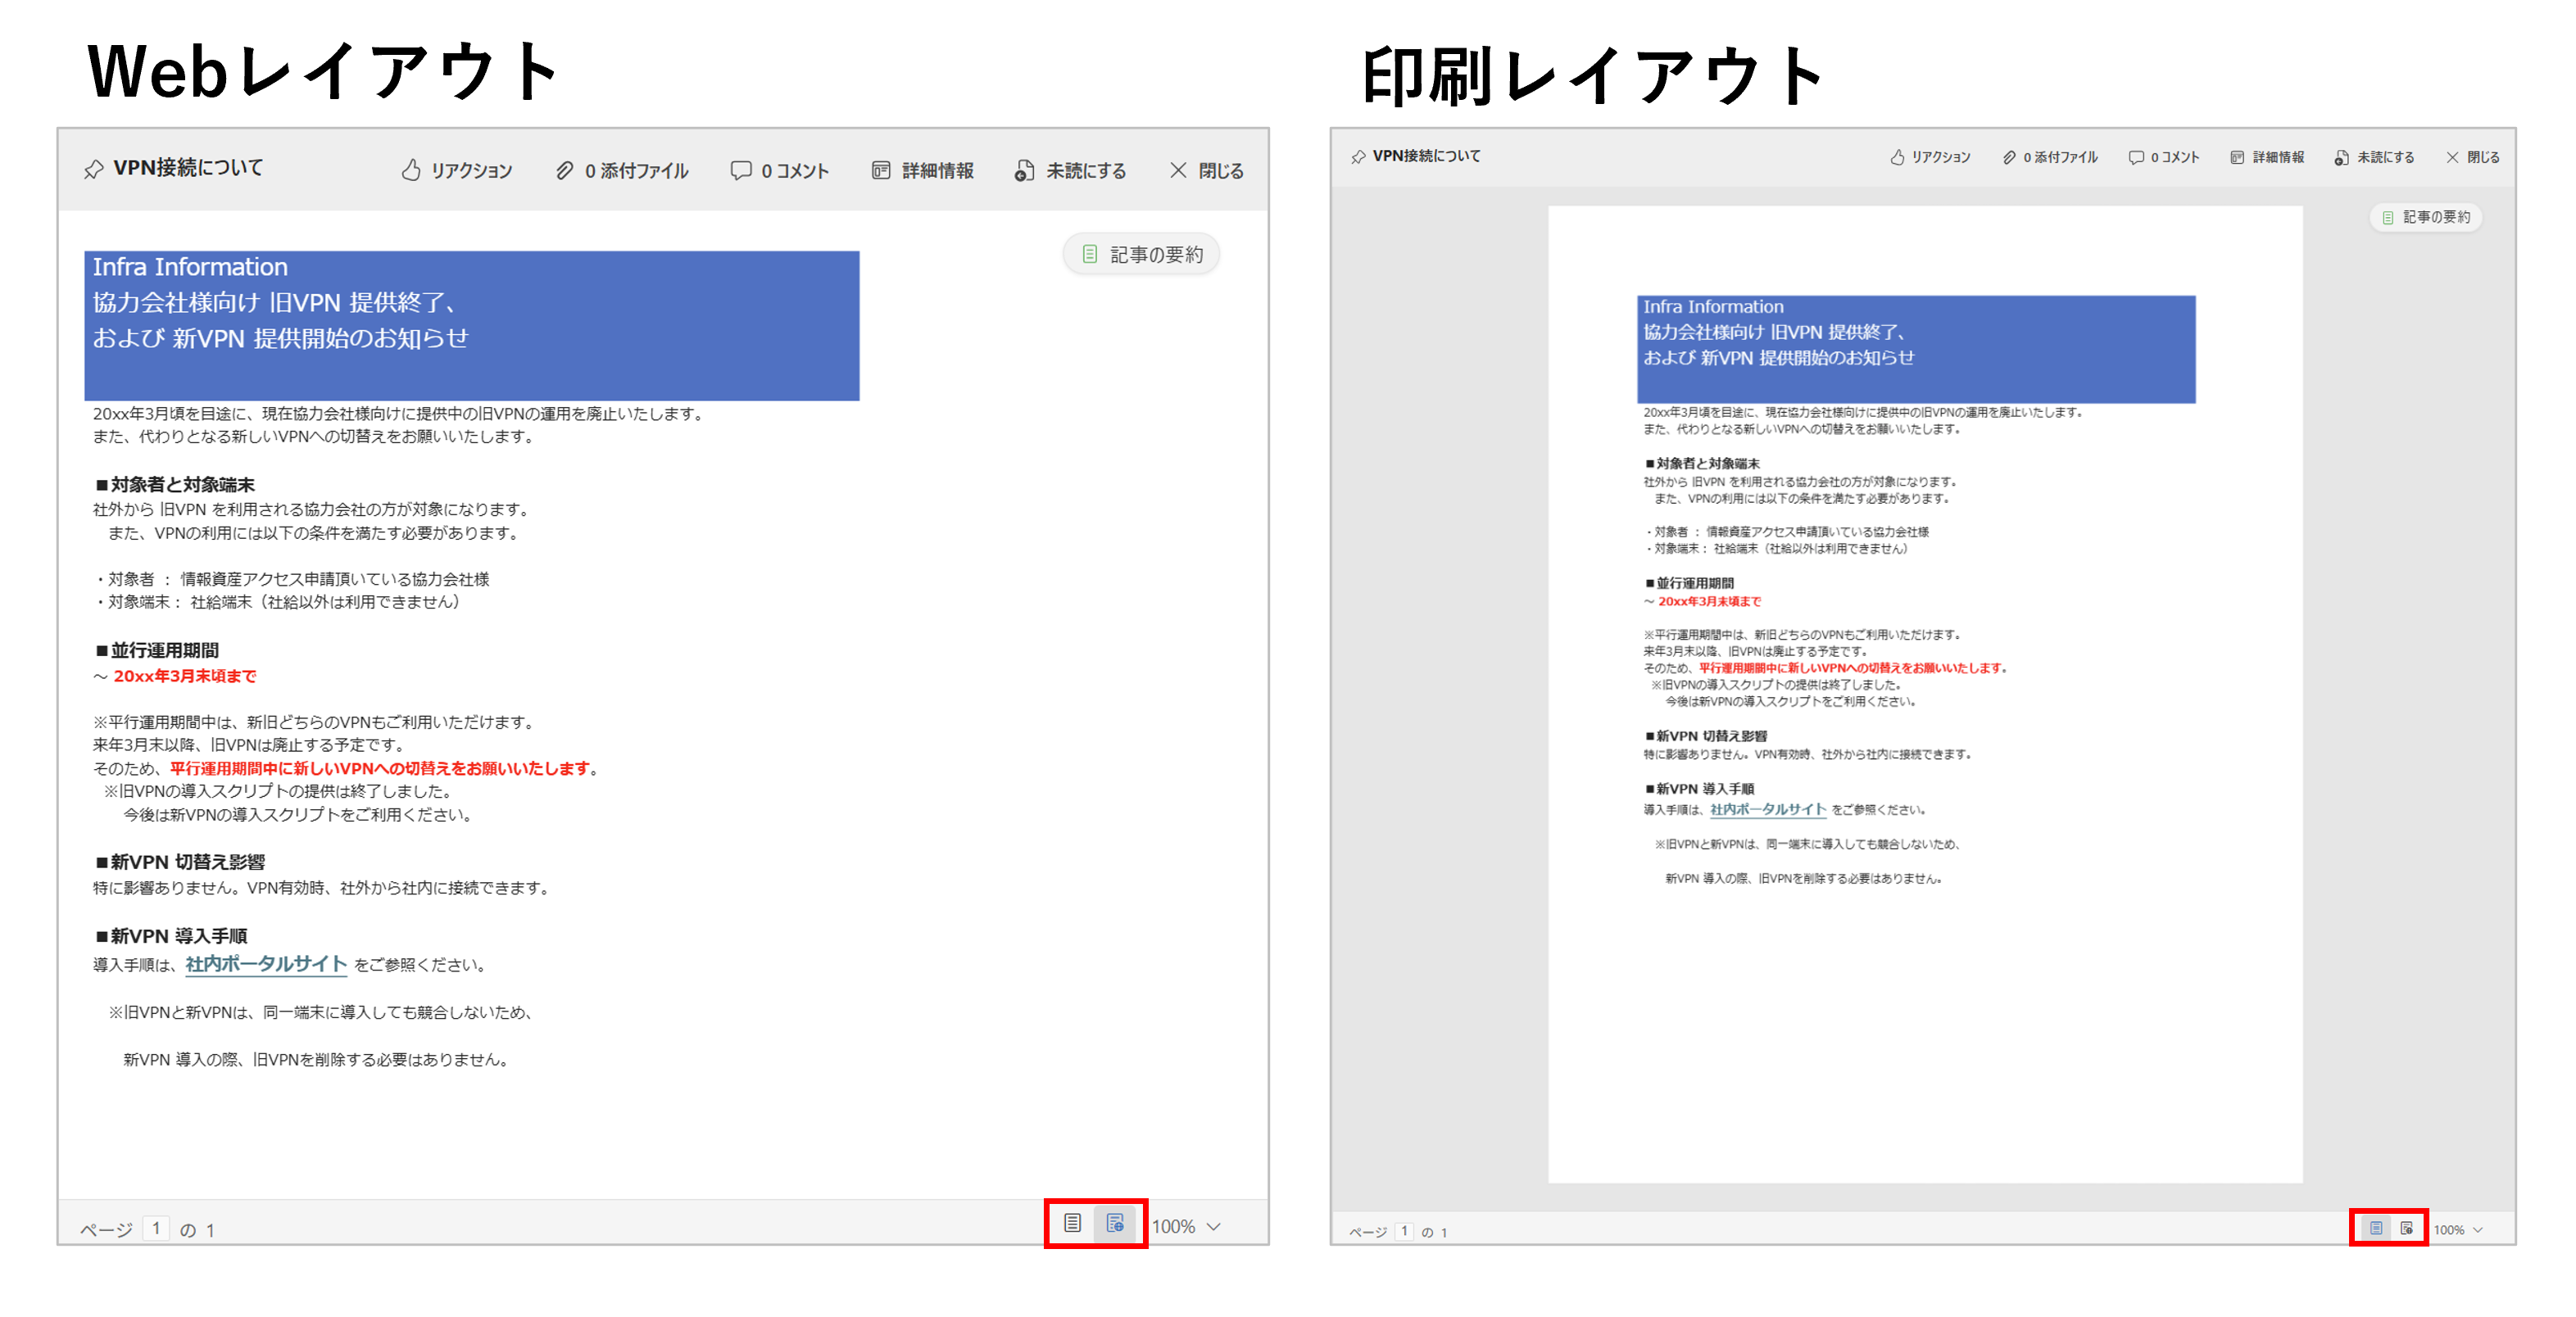Click heading ■並行運用期間 in Webレイアウト panel
2576x1317 pixels.
157,651
